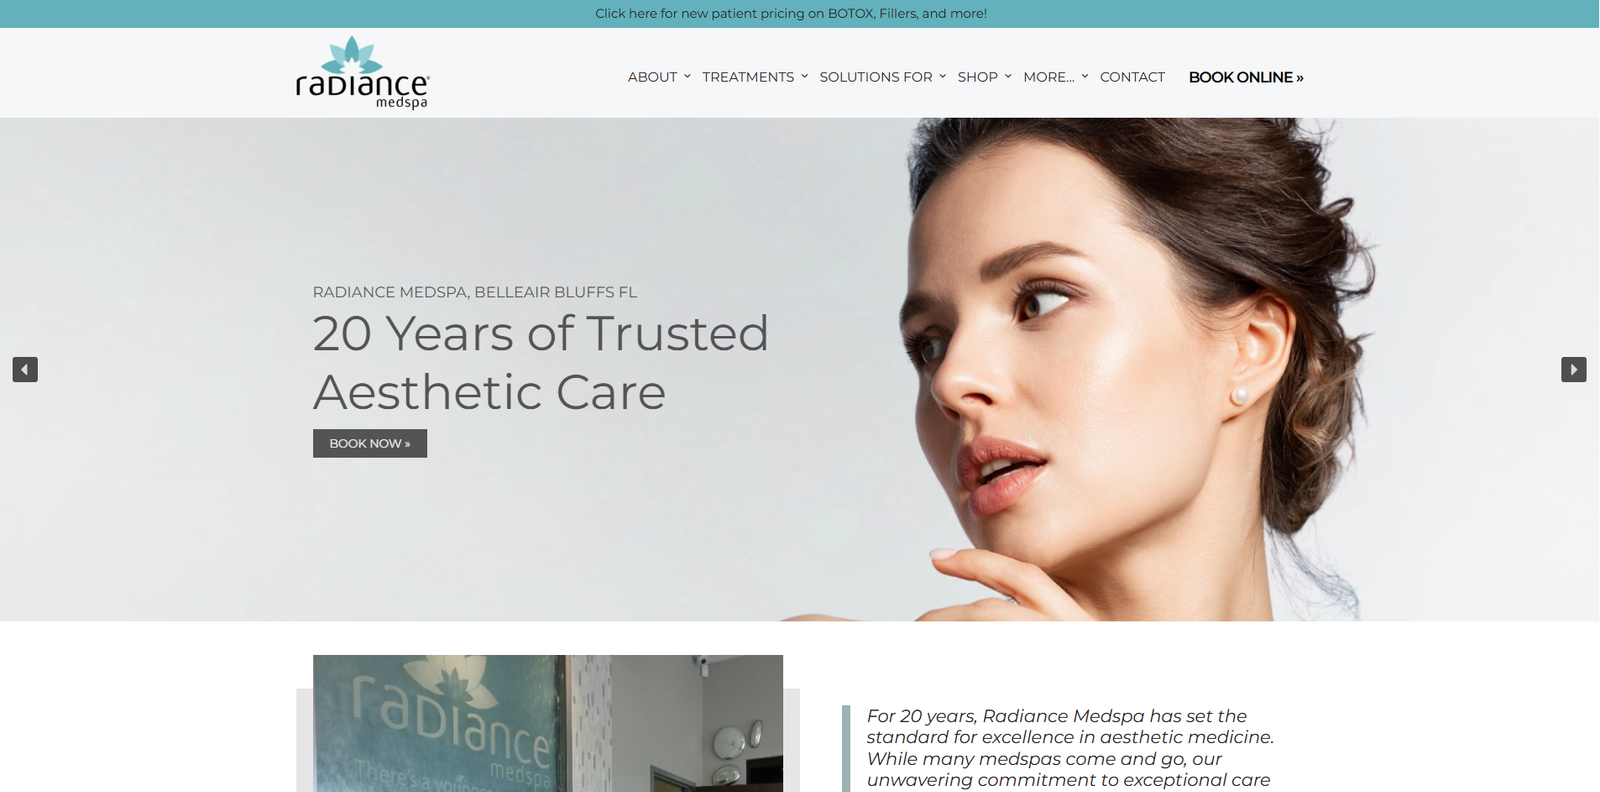The image size is (1600, 792).
Task: Click the 20 Years of Trusted heading
Action: (541, 333)
